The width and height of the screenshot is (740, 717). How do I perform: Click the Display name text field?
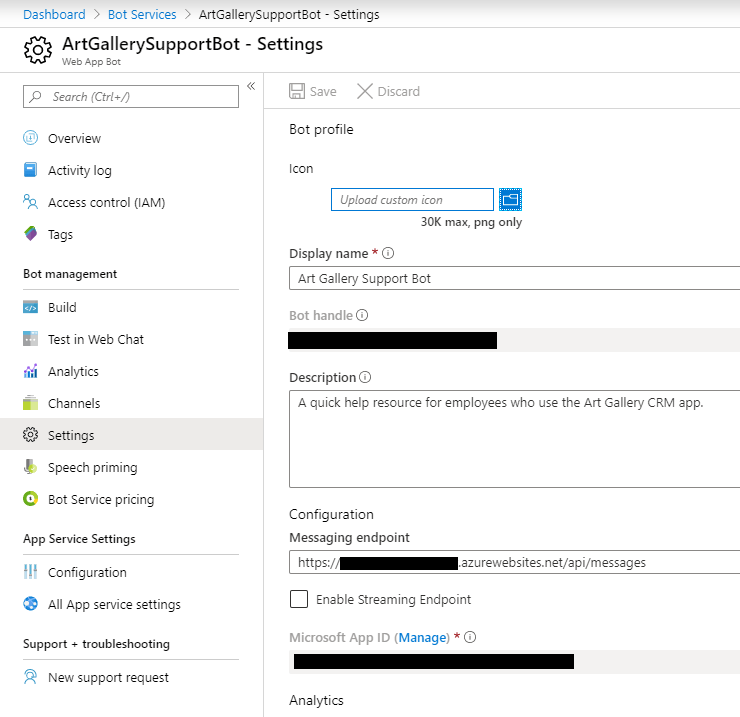click(514, 278)
